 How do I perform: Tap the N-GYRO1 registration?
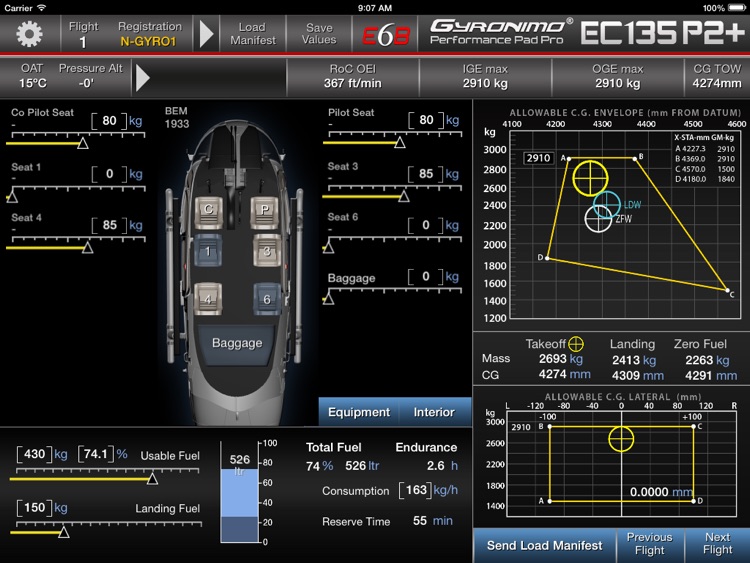click(x=148, y=42)
